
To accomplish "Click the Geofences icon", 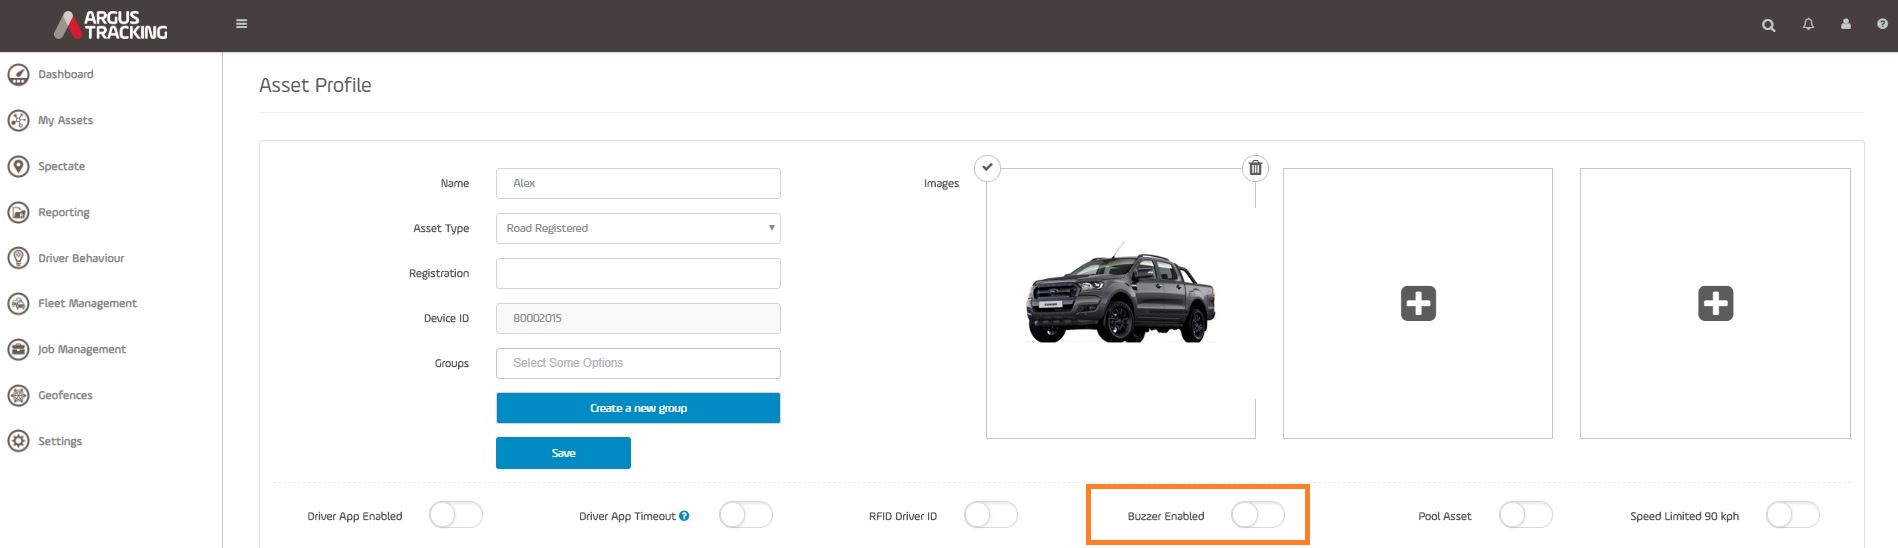I will tap(18, 395).
